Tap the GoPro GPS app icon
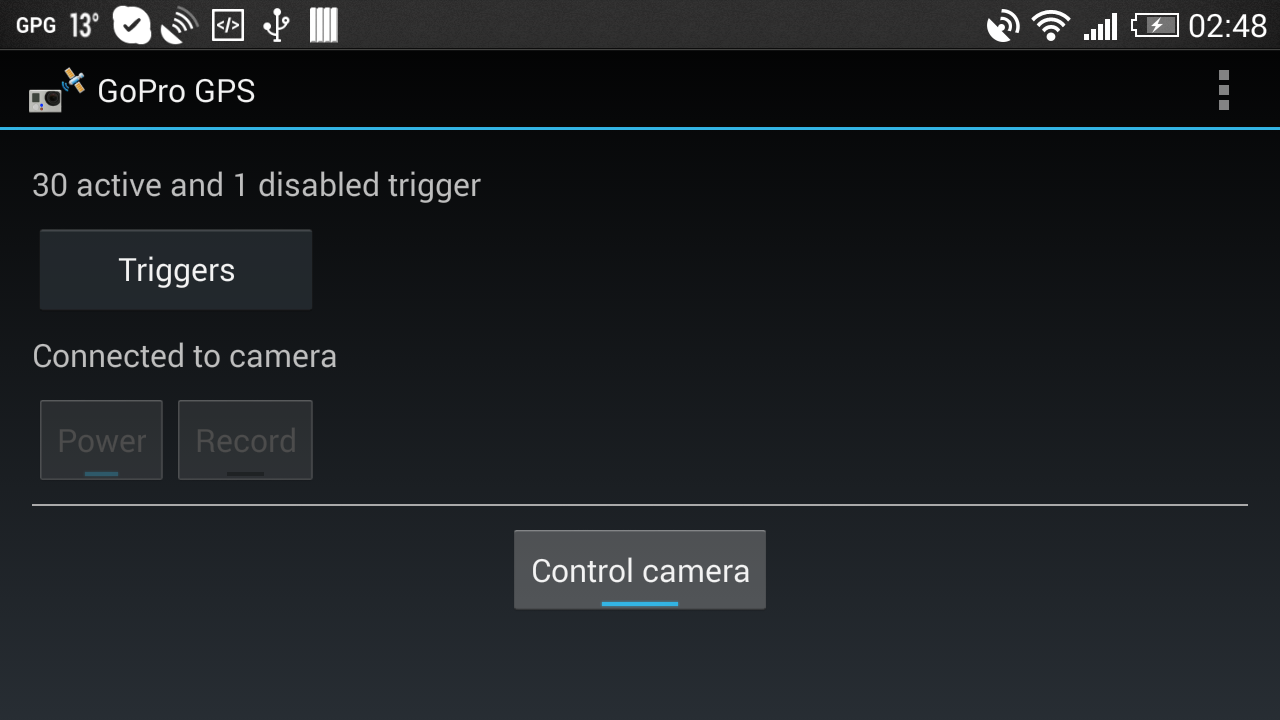 point(57,90)
